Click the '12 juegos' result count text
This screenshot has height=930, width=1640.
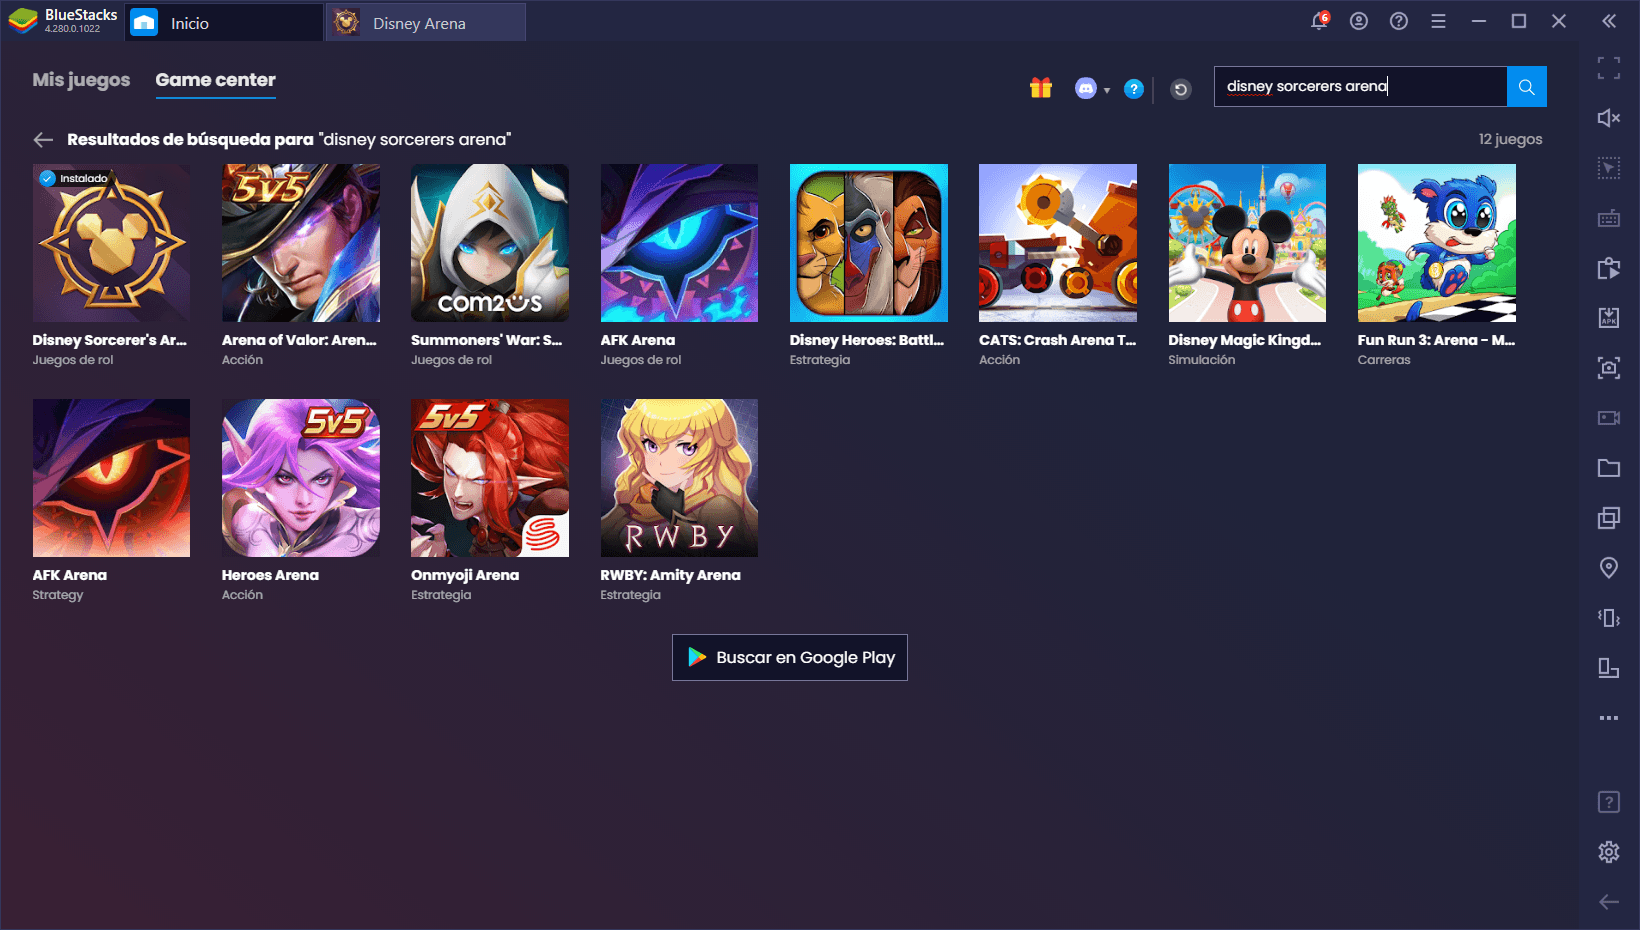(x=1510, y=139)
